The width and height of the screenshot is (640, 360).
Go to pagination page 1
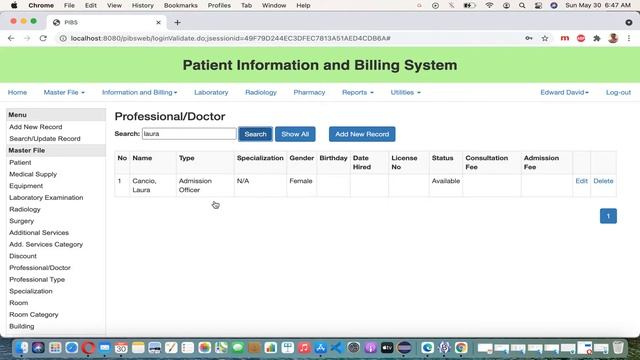click(608, 216)
